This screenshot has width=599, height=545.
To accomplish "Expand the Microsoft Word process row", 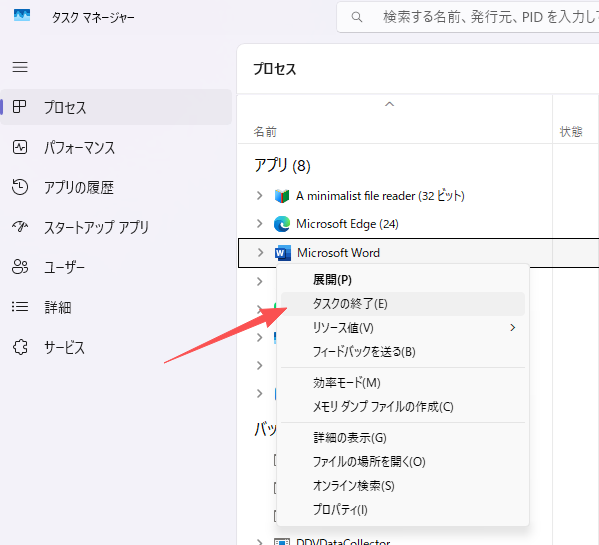I will 261,252.
